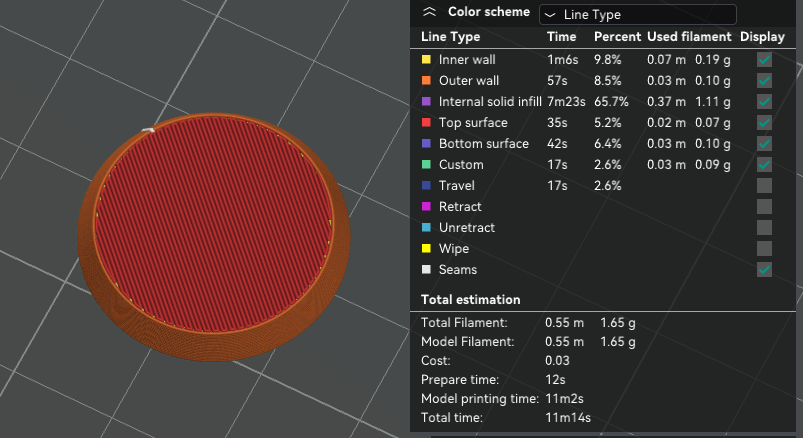Enable Unretract display checkbox

764,228
